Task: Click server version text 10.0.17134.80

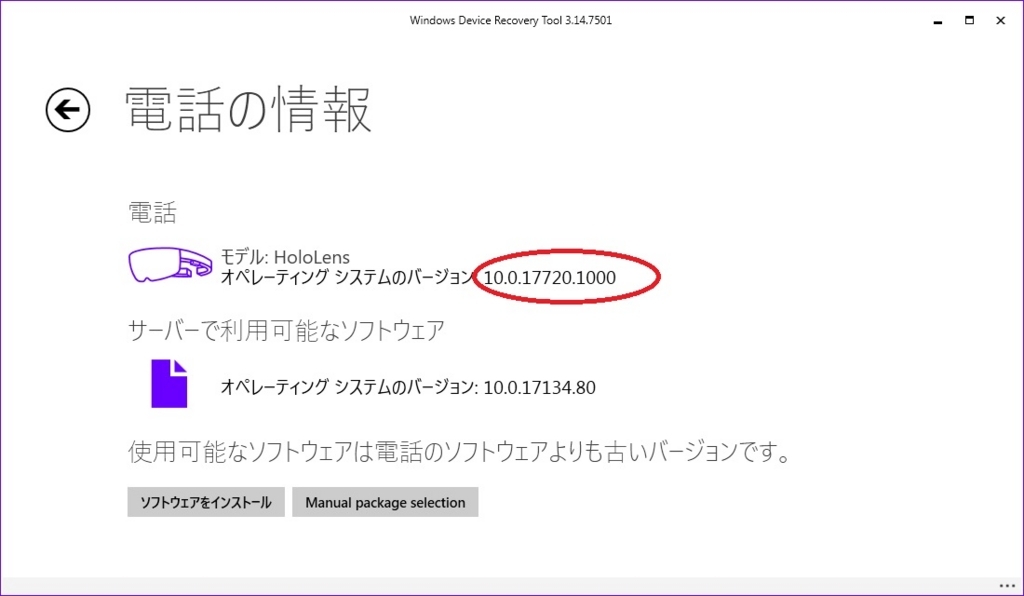Action: coord(539,387)
